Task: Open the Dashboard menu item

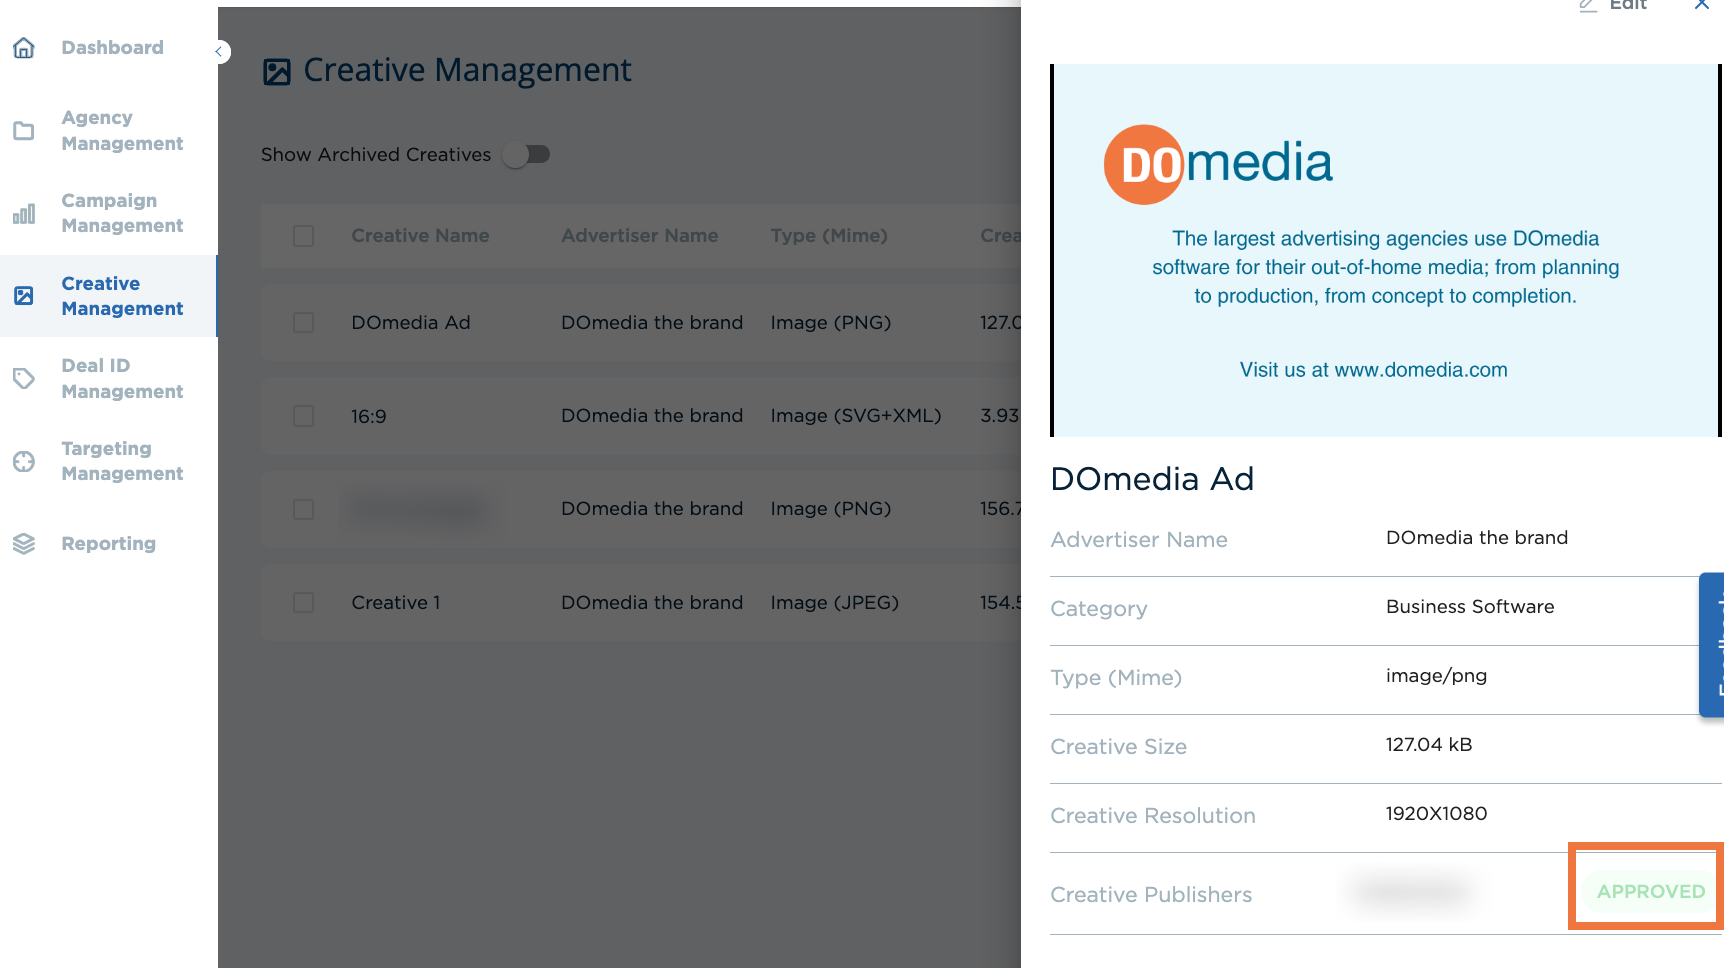Action: (112, 48)
